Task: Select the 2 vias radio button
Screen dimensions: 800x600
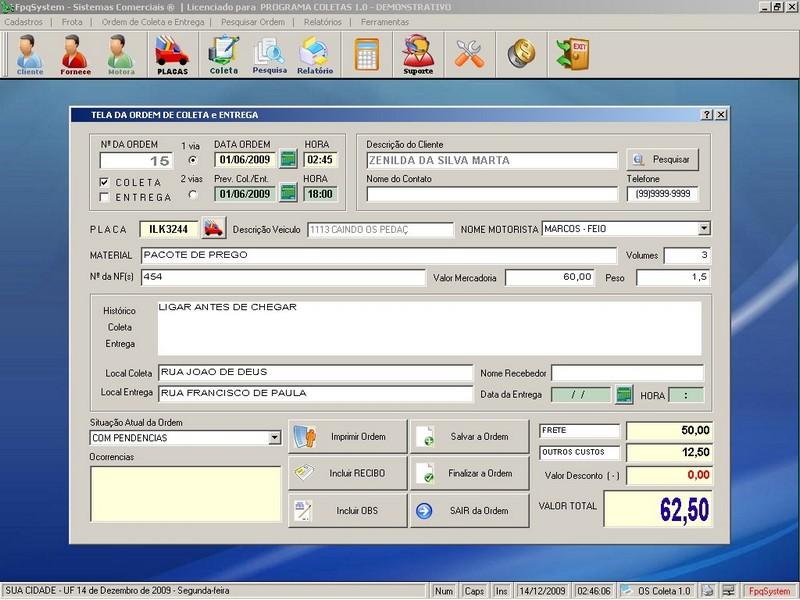Action: (193, 194)
